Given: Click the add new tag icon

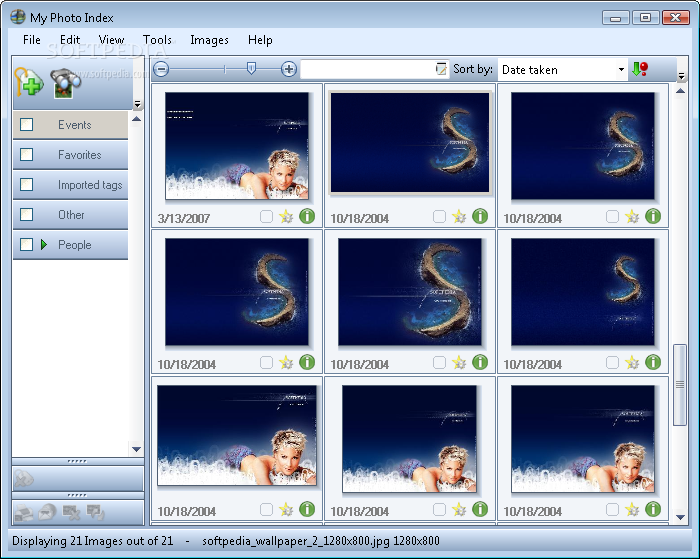Looking at the screenshot, I should coord(29,83).
